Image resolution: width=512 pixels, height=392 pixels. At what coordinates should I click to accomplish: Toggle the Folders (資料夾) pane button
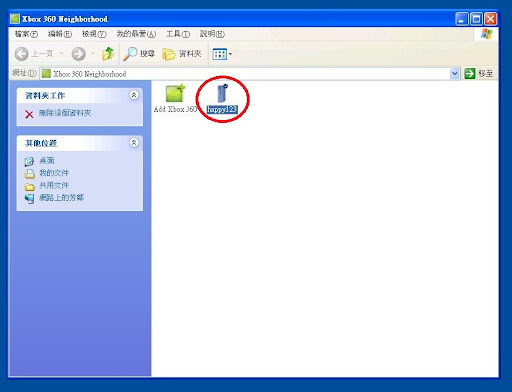pos(182,54)
